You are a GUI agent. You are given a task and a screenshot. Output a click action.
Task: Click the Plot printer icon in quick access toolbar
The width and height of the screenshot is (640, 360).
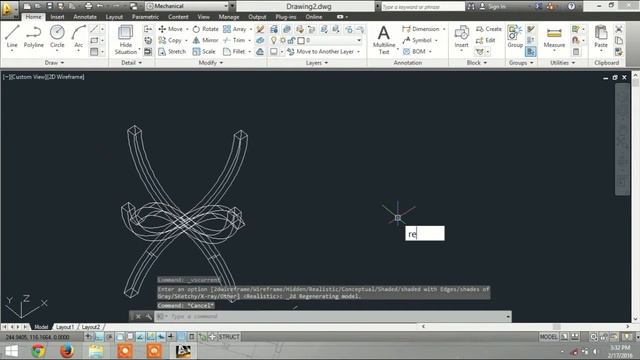(89, 6)
